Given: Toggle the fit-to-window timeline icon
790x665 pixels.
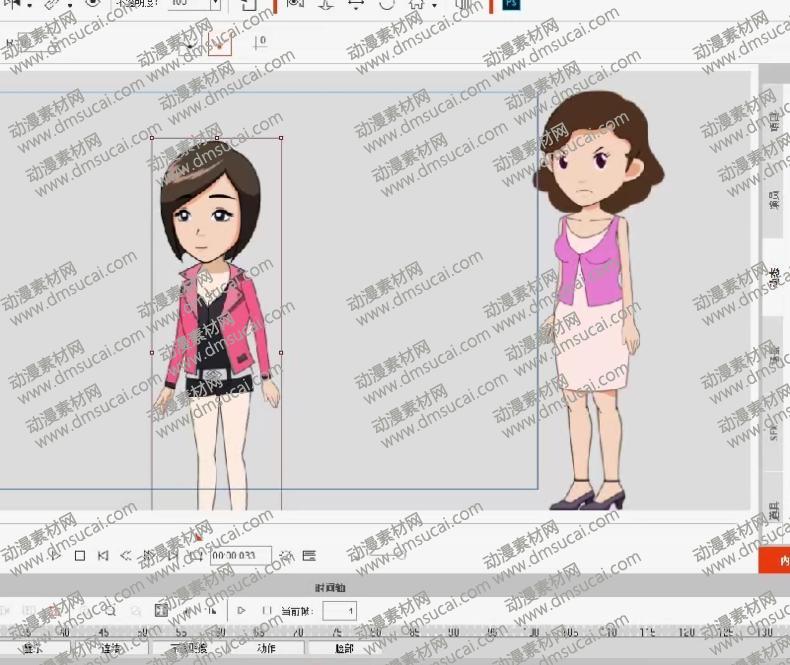Looking at the screenshot, I should click(161, 611).
